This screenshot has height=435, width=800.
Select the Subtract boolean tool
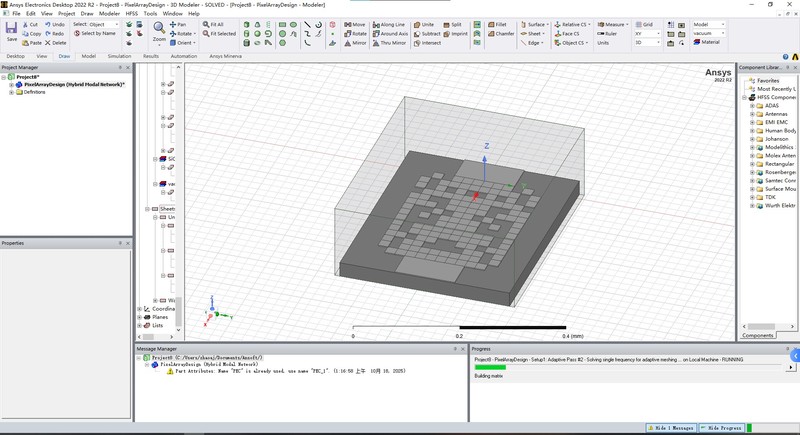[428, 33]
